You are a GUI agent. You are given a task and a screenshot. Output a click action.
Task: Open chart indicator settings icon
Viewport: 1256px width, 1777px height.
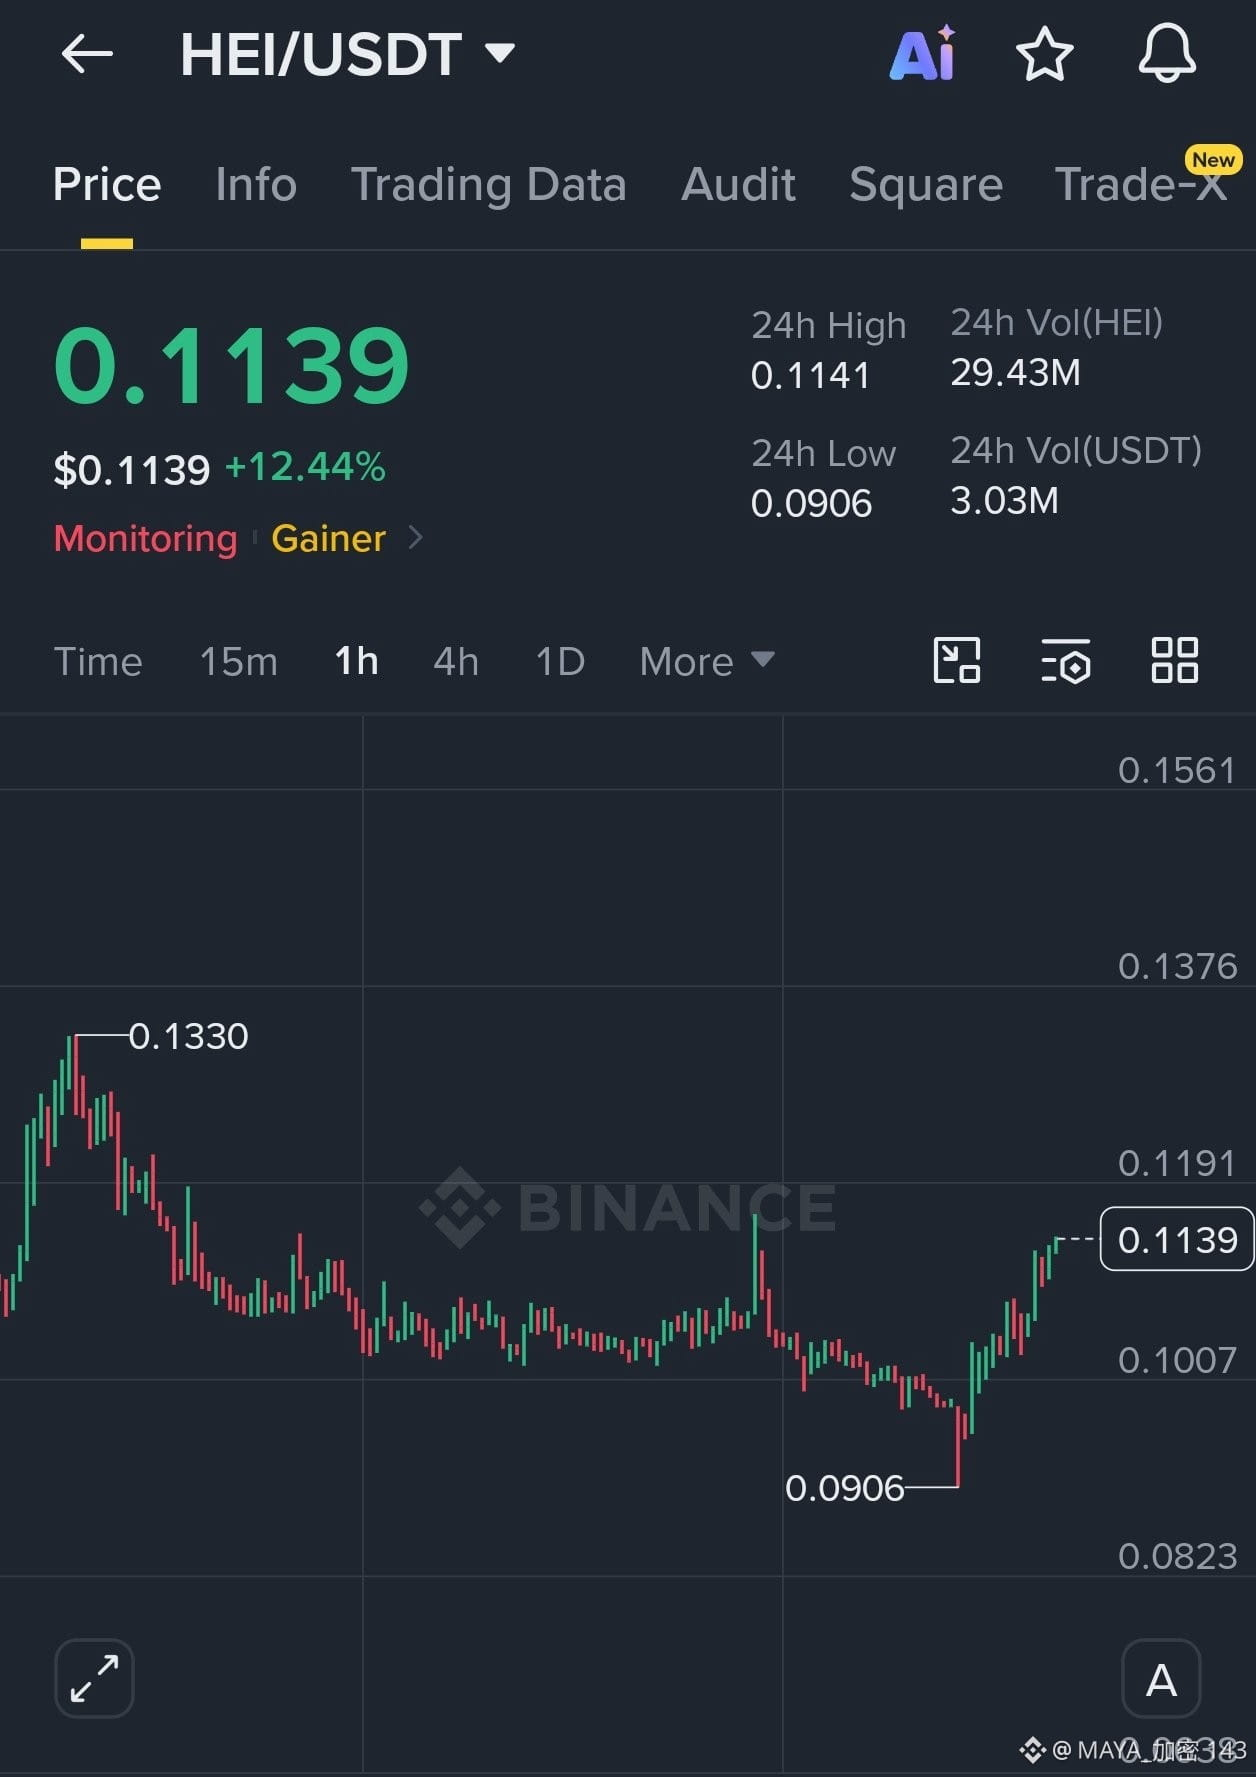click(x=1066, y=660)
